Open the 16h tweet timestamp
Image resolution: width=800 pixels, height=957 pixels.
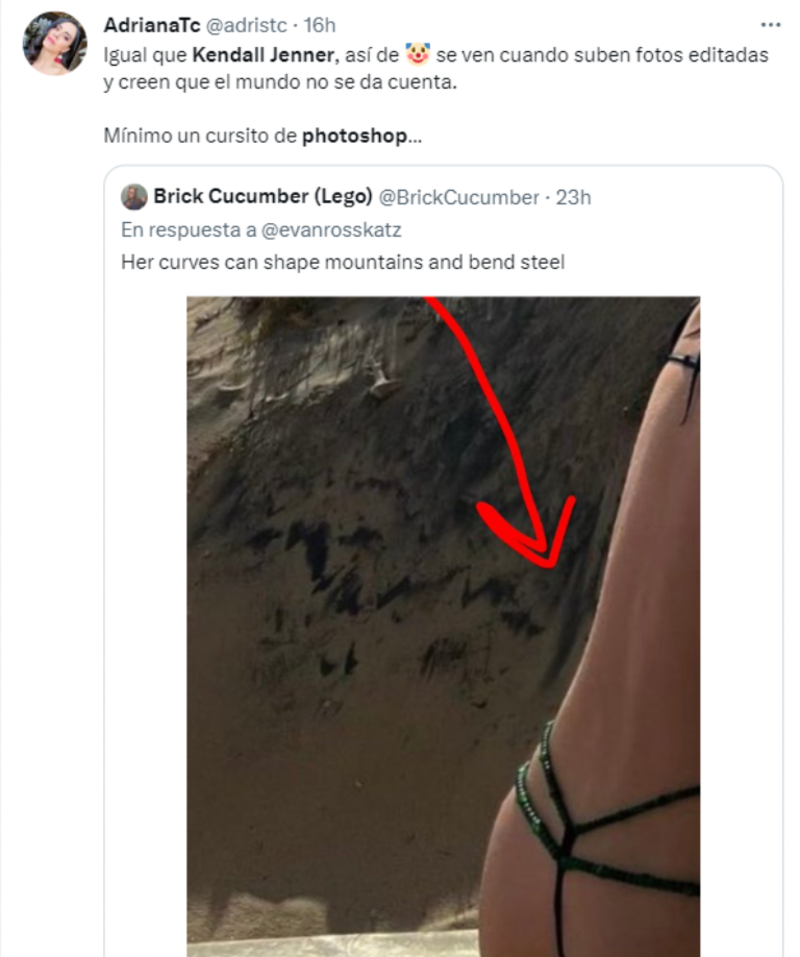pos(318,24)
